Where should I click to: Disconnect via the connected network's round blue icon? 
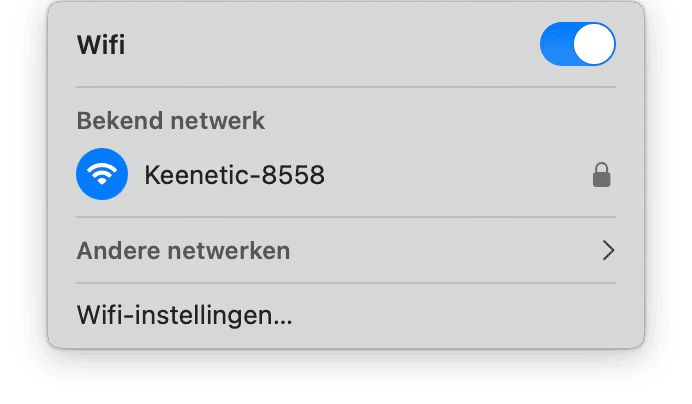pos(102,174)
